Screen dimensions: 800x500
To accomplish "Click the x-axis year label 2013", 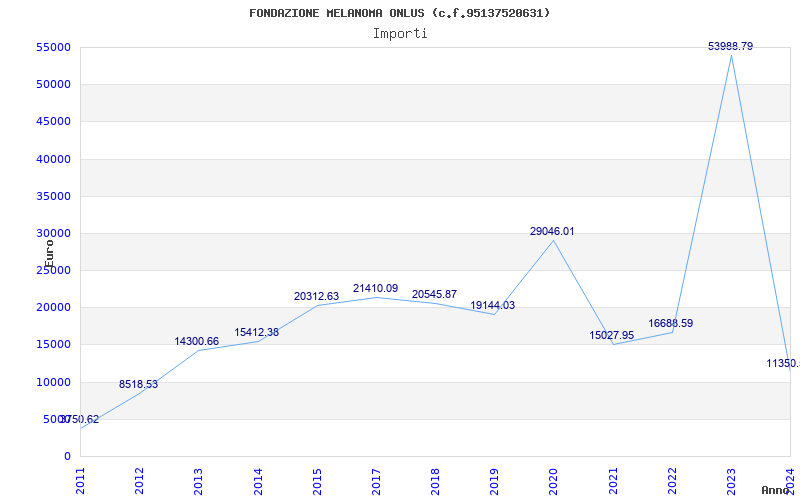I will 199,481.
